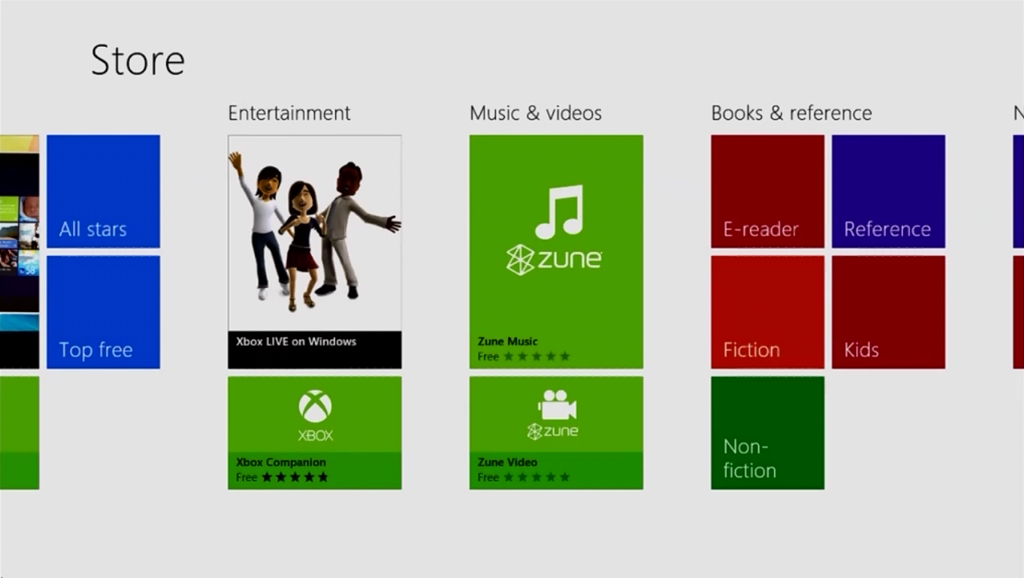Click the Xbox LIVE on Windows caption

click(x=296, y=342)
